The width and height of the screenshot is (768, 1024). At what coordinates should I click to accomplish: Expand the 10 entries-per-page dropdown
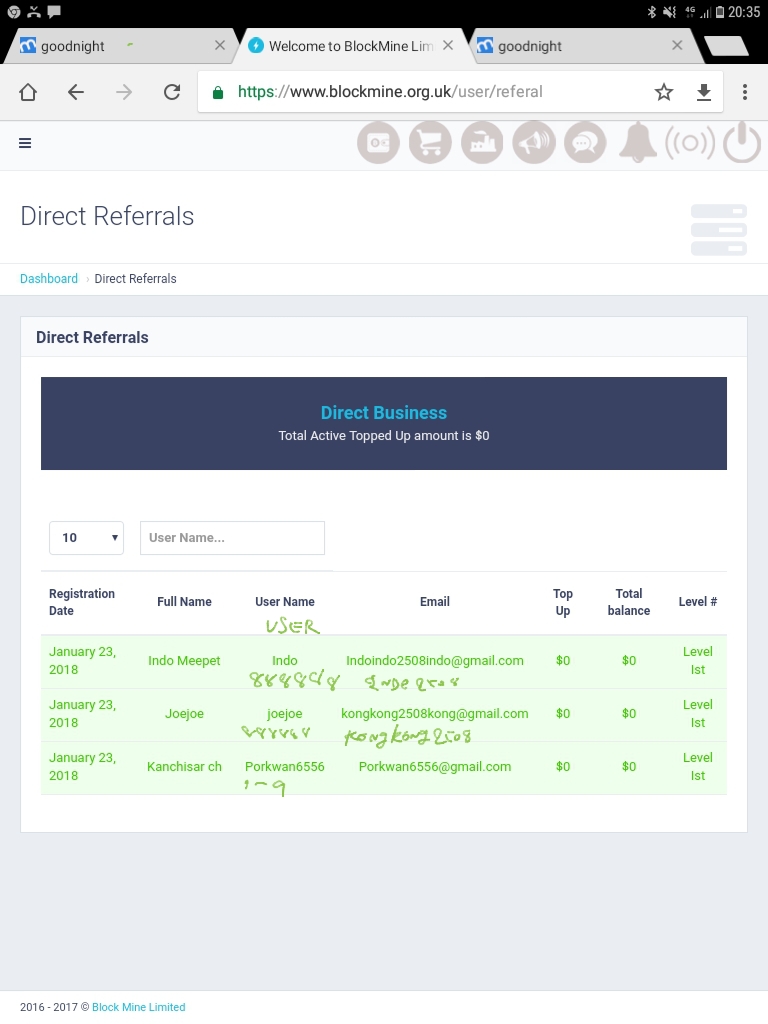86,538
